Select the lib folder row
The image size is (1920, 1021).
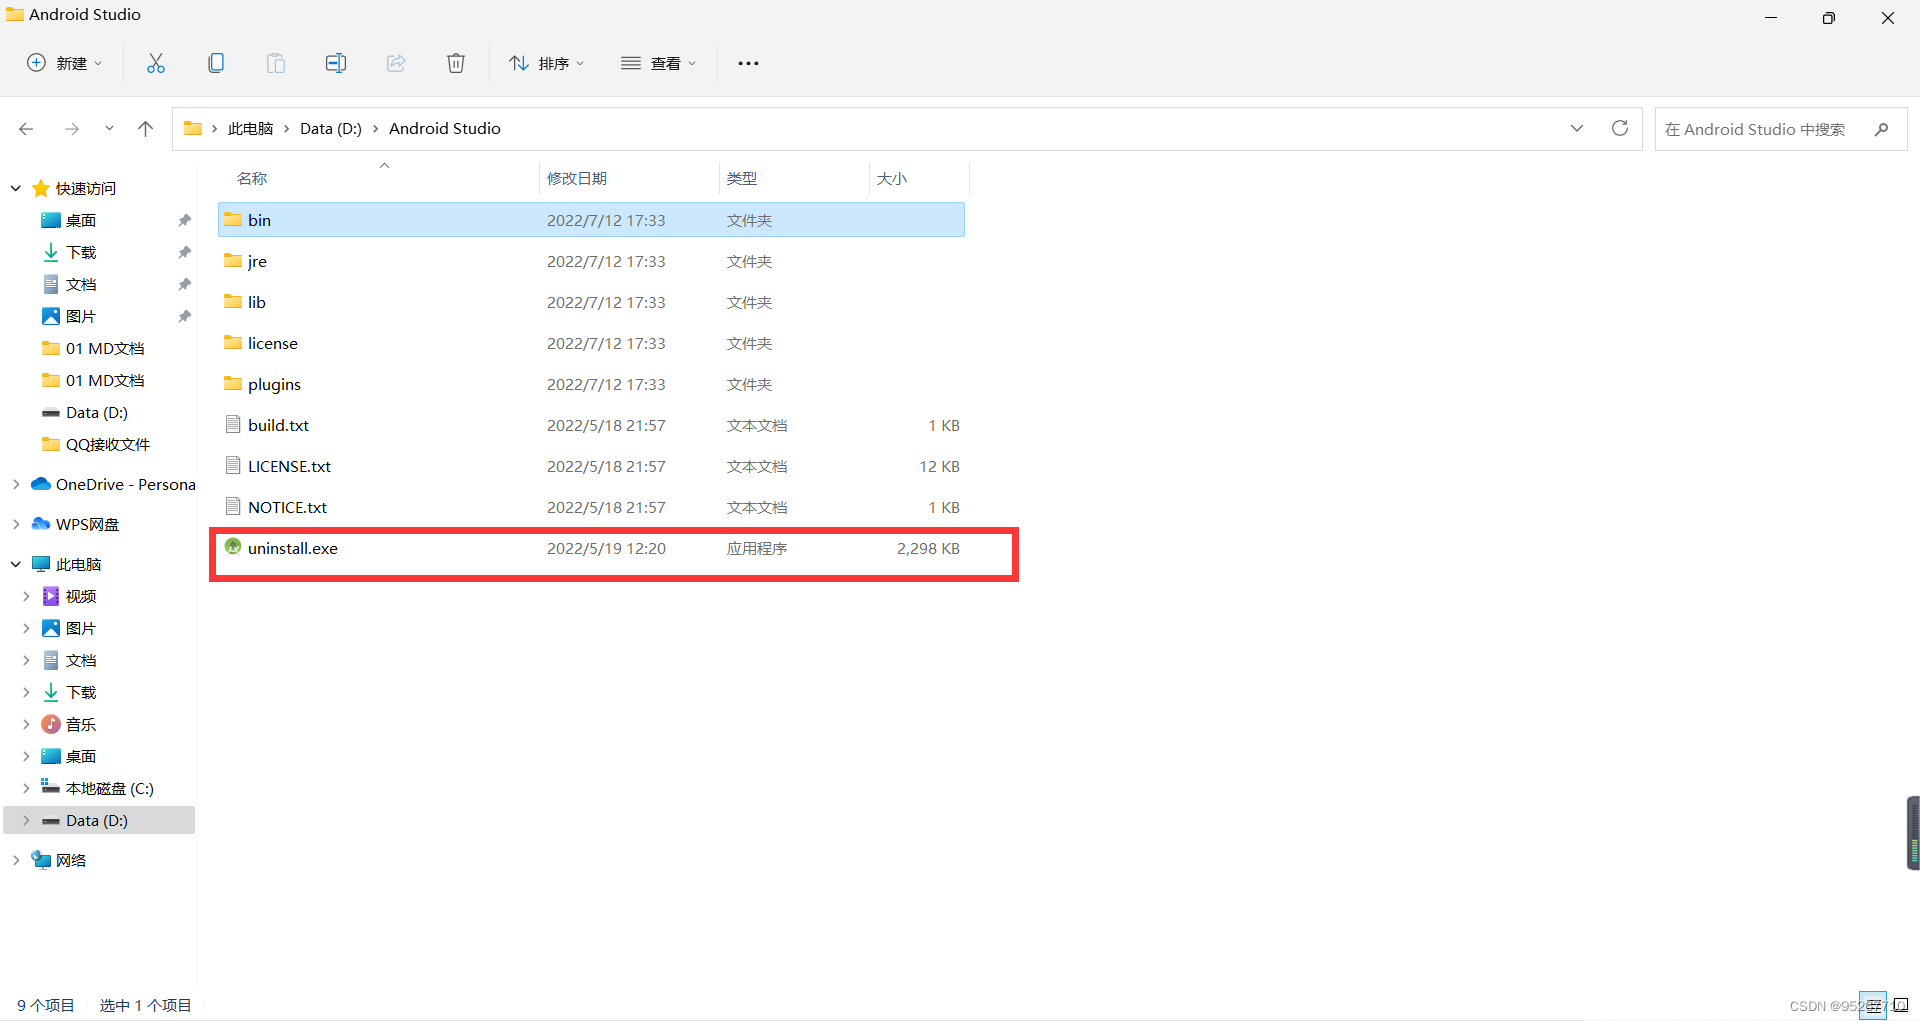tap(591, 302)
